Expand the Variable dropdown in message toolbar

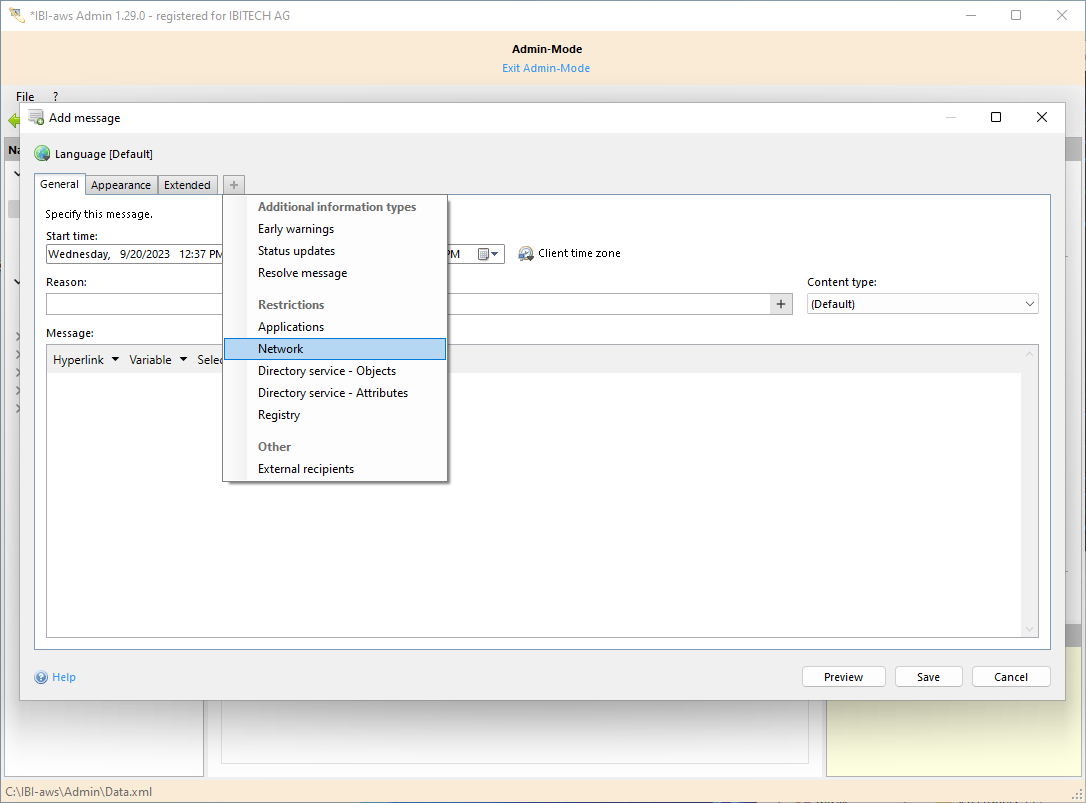point(158,360)
